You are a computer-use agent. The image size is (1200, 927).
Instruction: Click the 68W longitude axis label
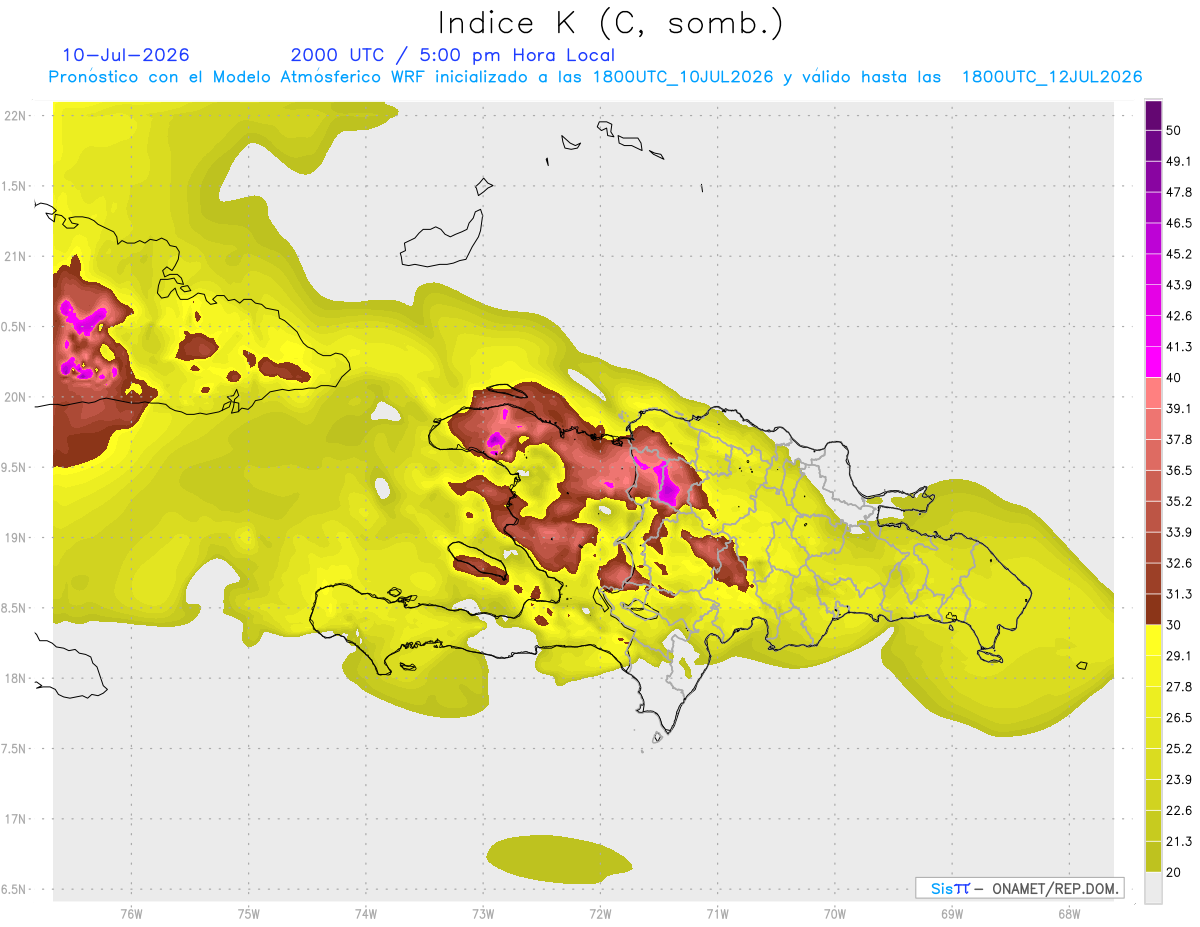point(1068,913)
